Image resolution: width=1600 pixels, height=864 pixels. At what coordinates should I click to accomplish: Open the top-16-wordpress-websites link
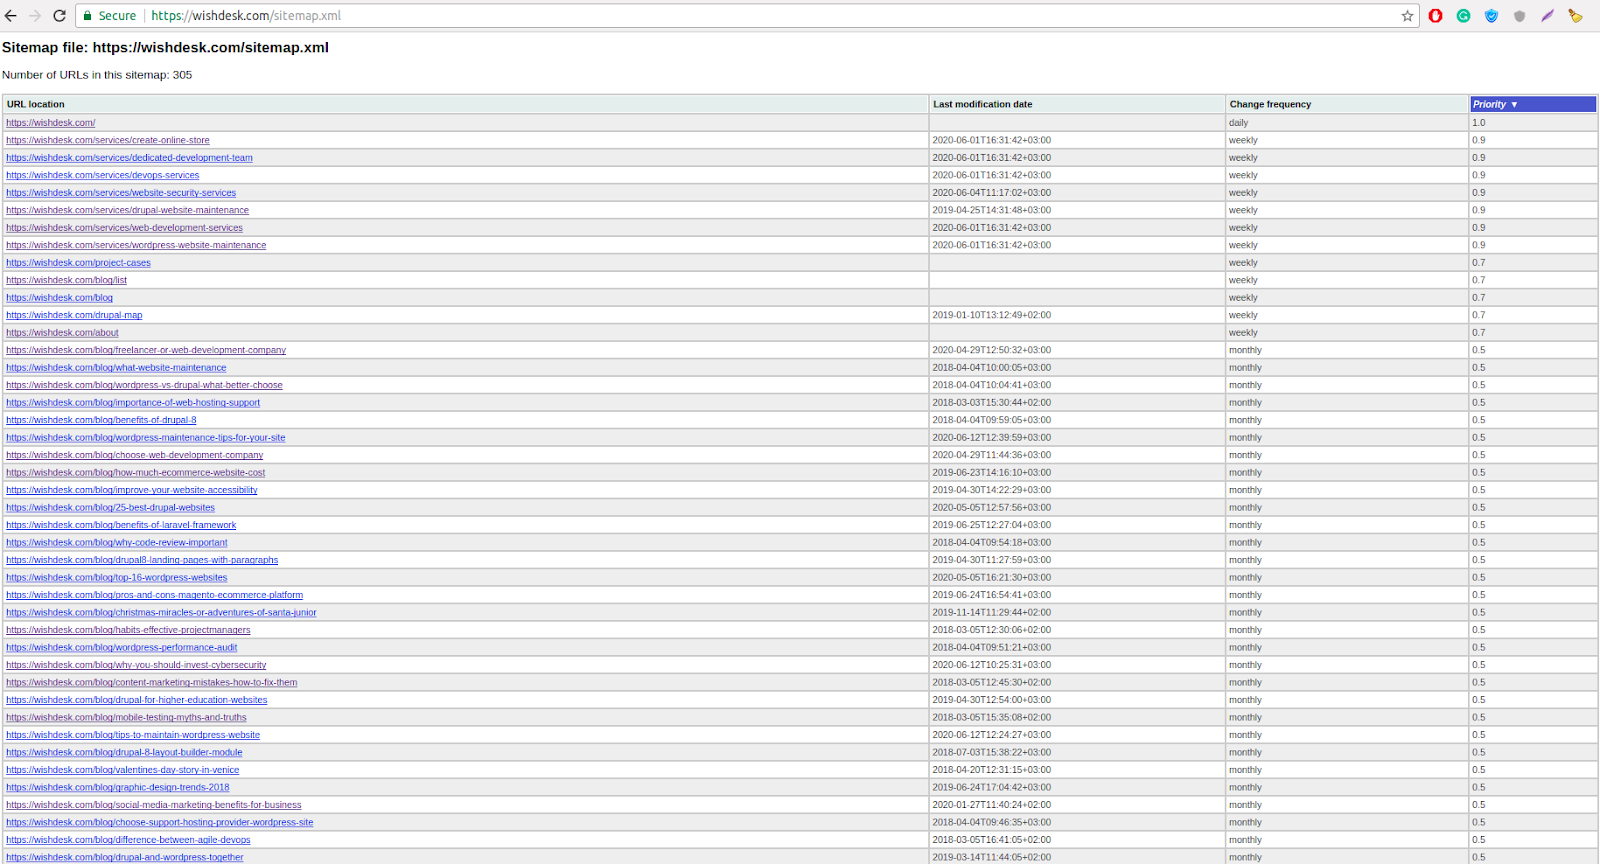click(x=117, y=578)
